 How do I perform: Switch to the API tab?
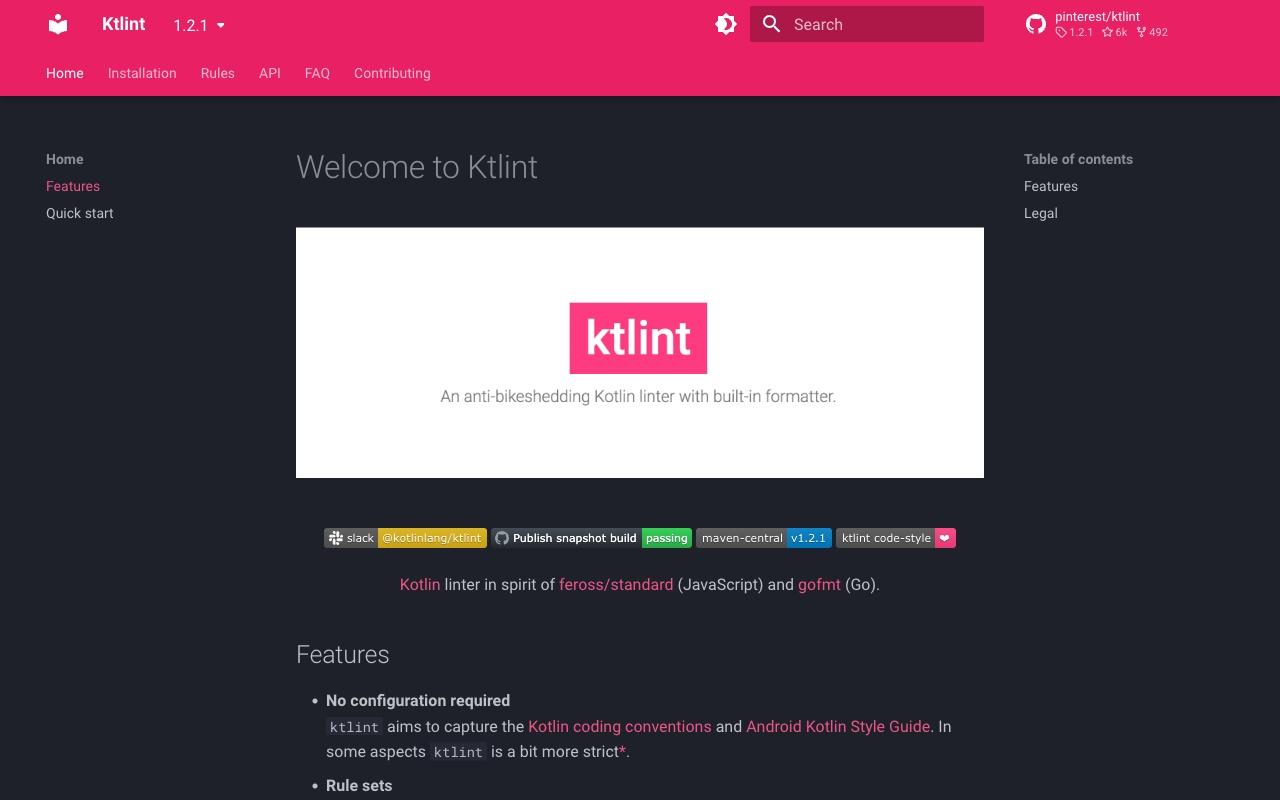(270, 73)
